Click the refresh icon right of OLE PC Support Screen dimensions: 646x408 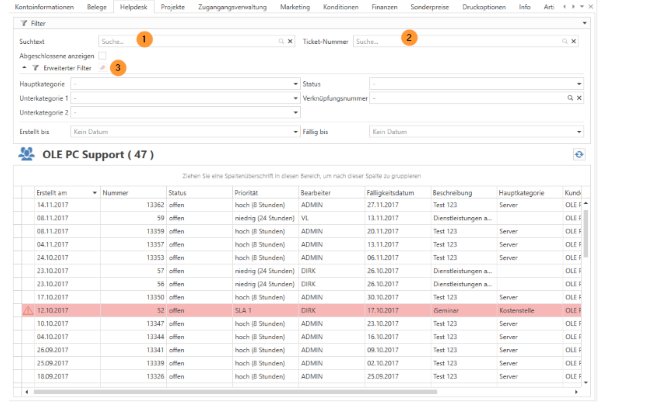[x=578, y=154]
